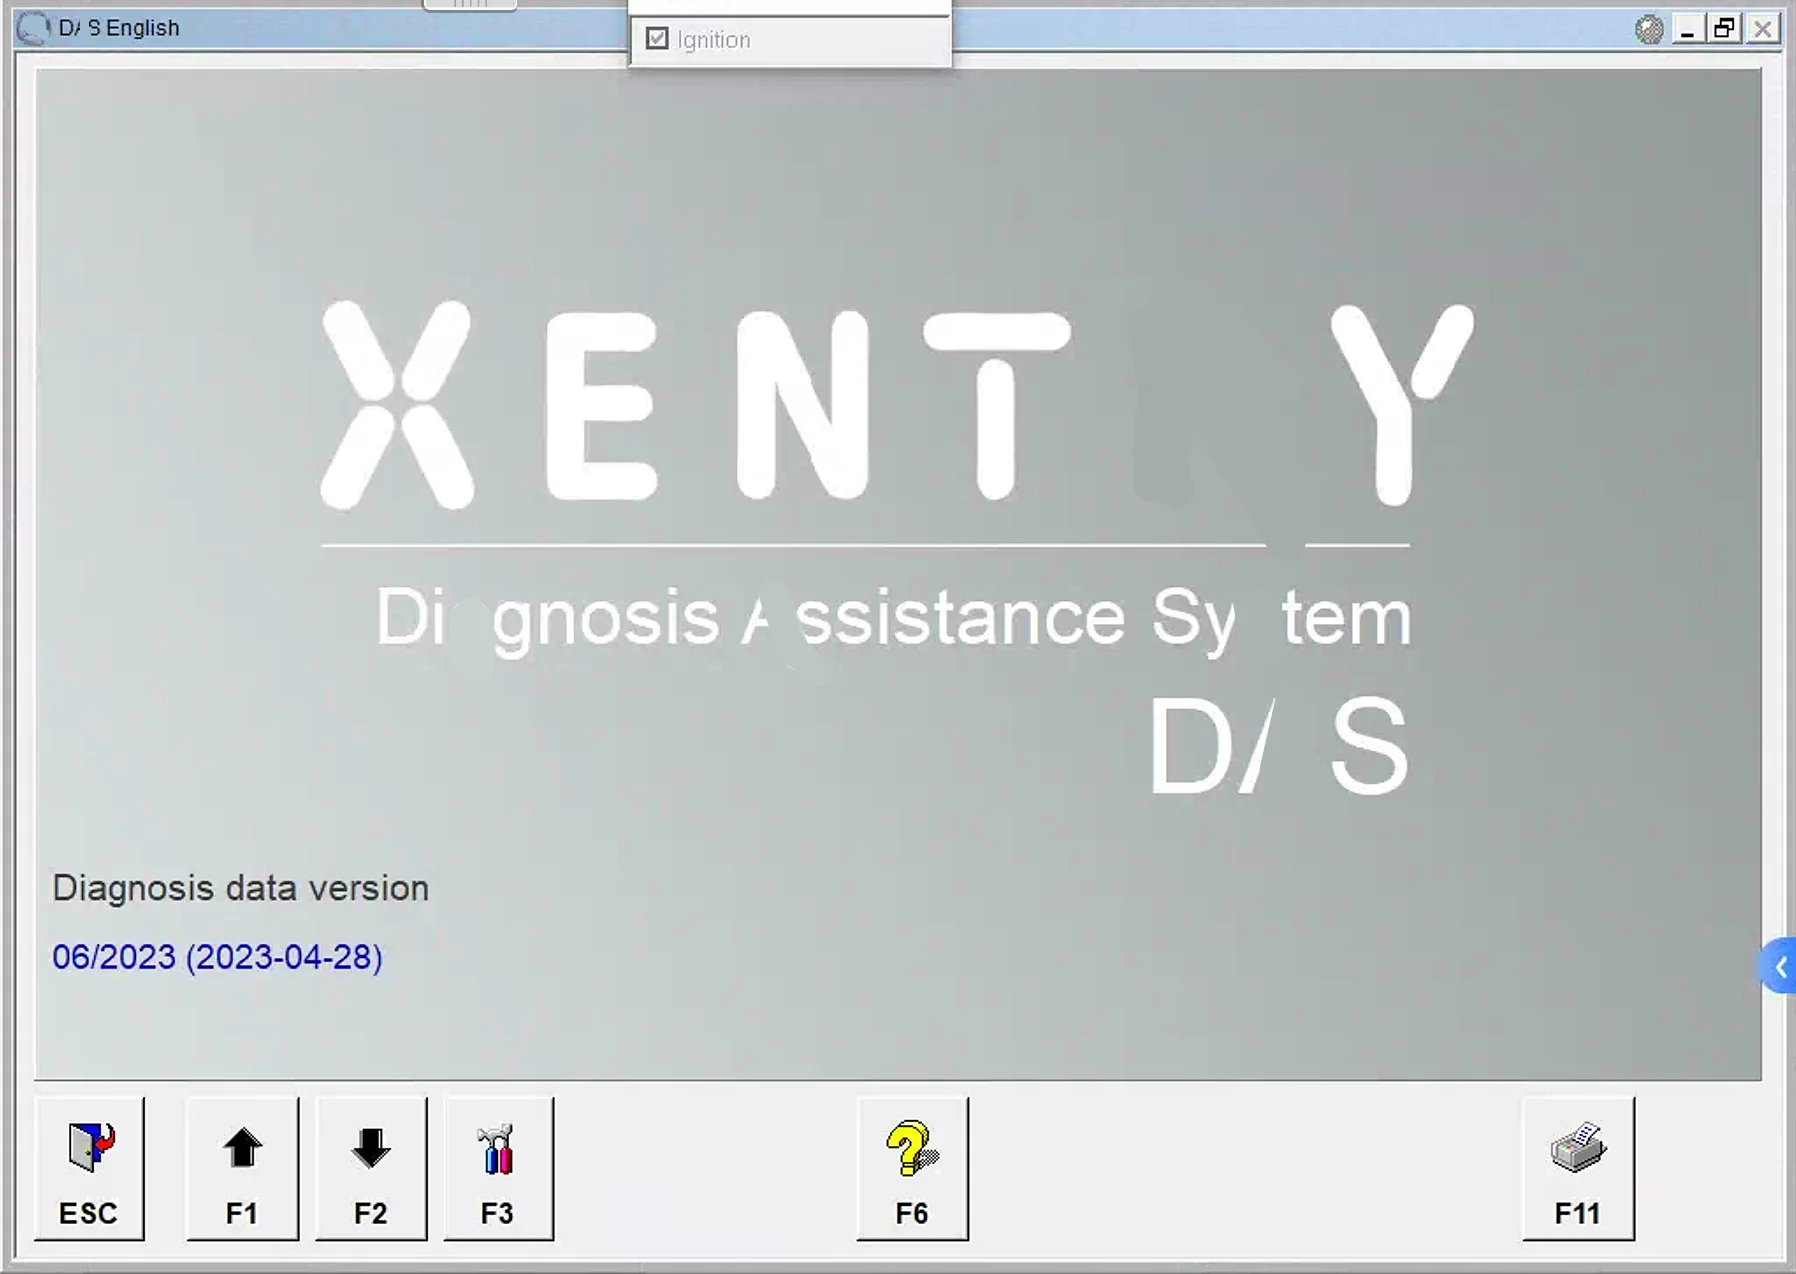Go down with the F2 arrow button

tap(371, 1168)
